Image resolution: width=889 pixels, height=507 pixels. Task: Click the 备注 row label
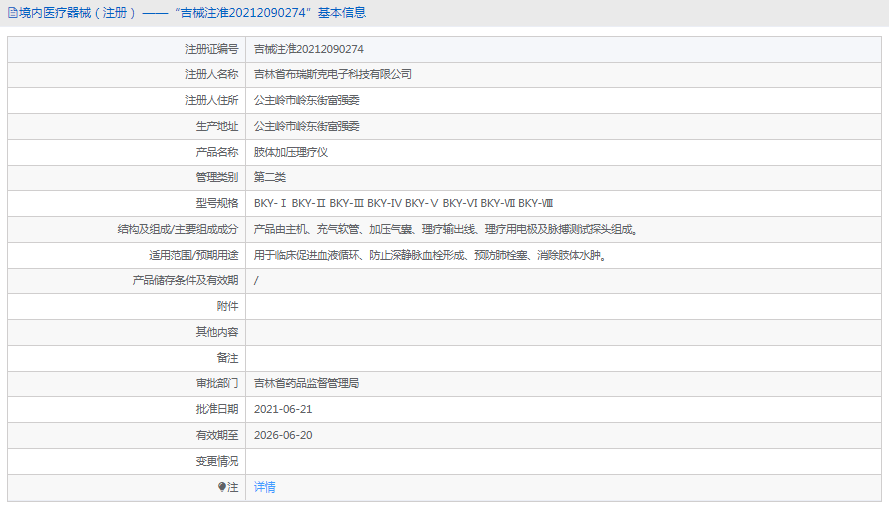[x=227, y=358]
